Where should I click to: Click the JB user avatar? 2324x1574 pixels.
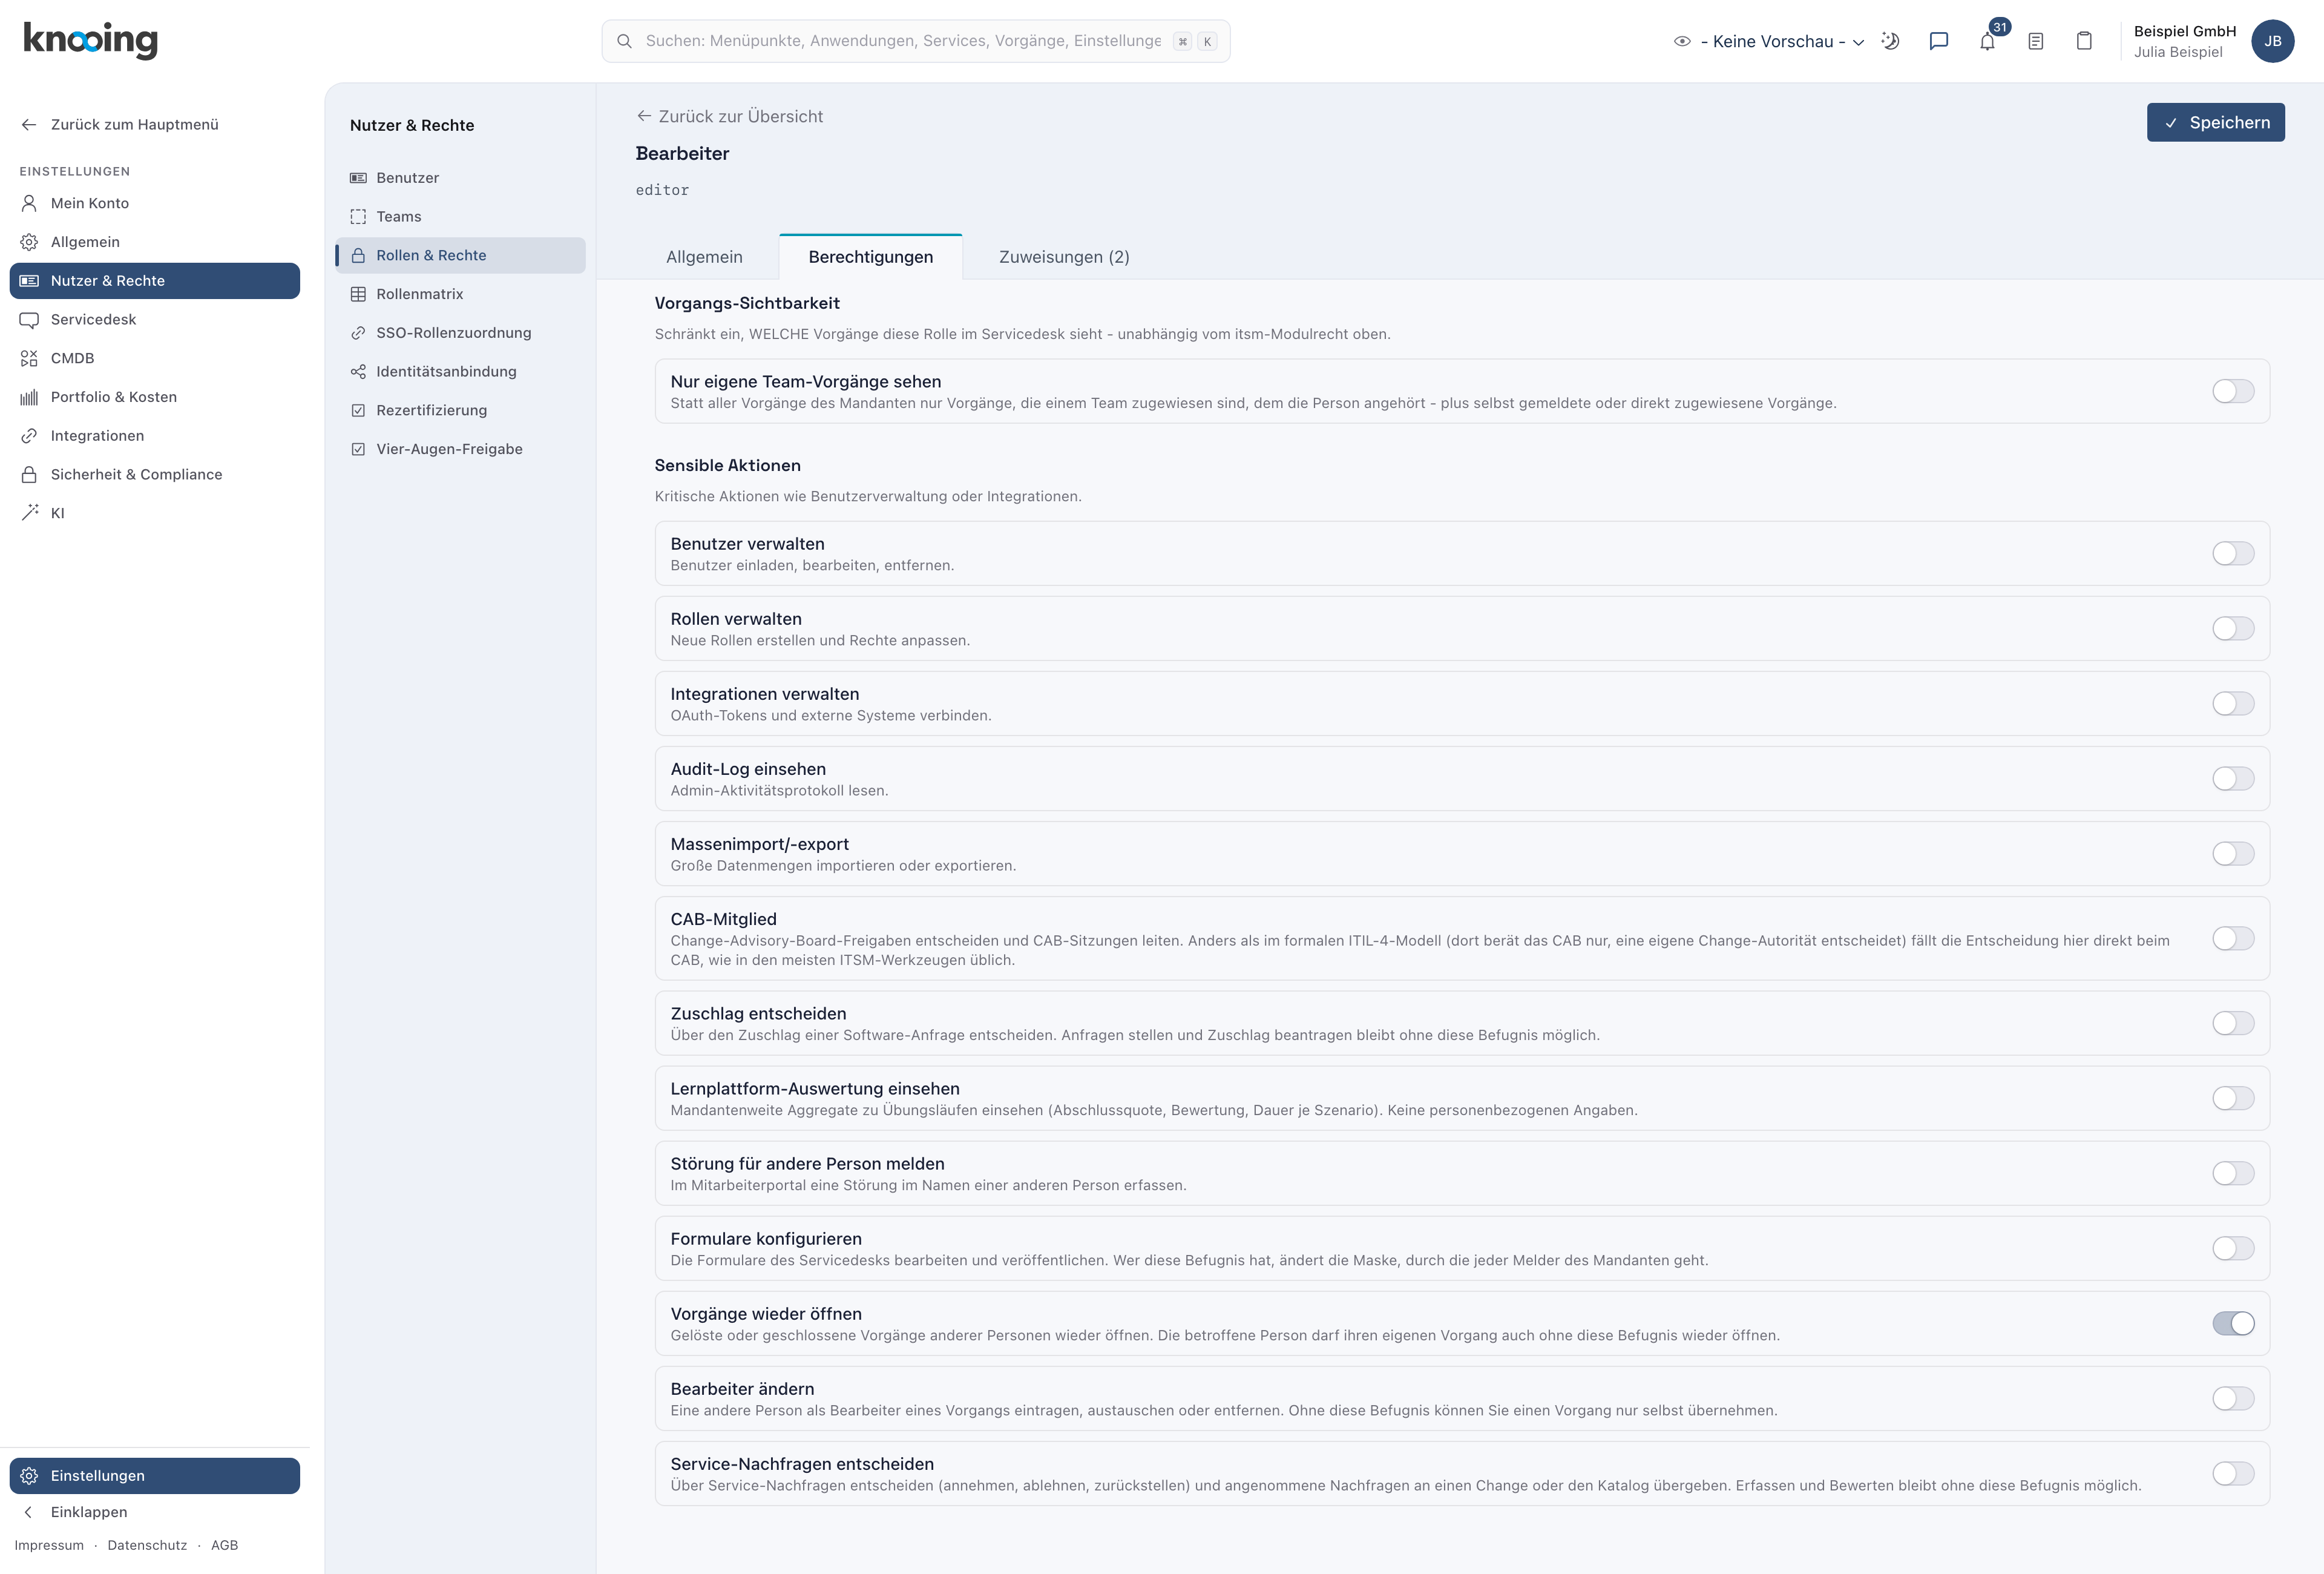[2272, 41]
